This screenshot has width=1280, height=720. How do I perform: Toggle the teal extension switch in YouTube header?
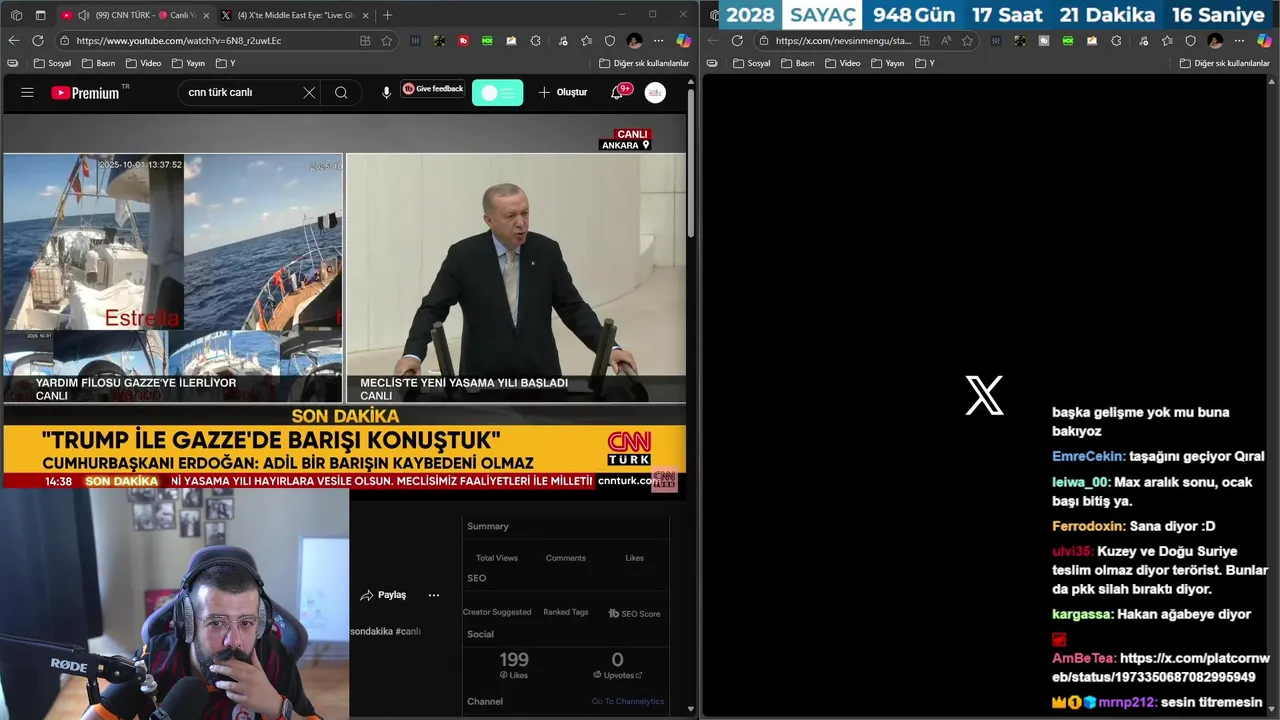pyautogui.click(x=497, y=92)
